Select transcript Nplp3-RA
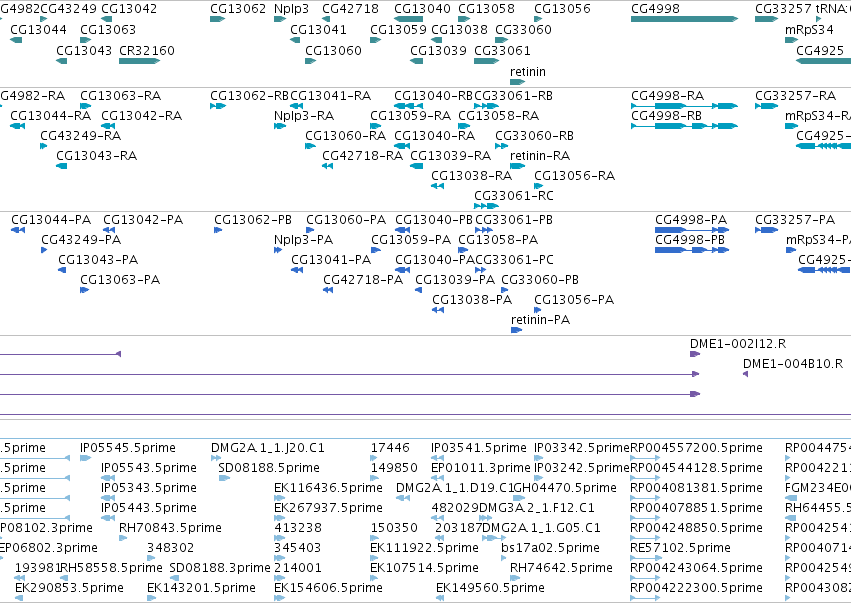 304,116
